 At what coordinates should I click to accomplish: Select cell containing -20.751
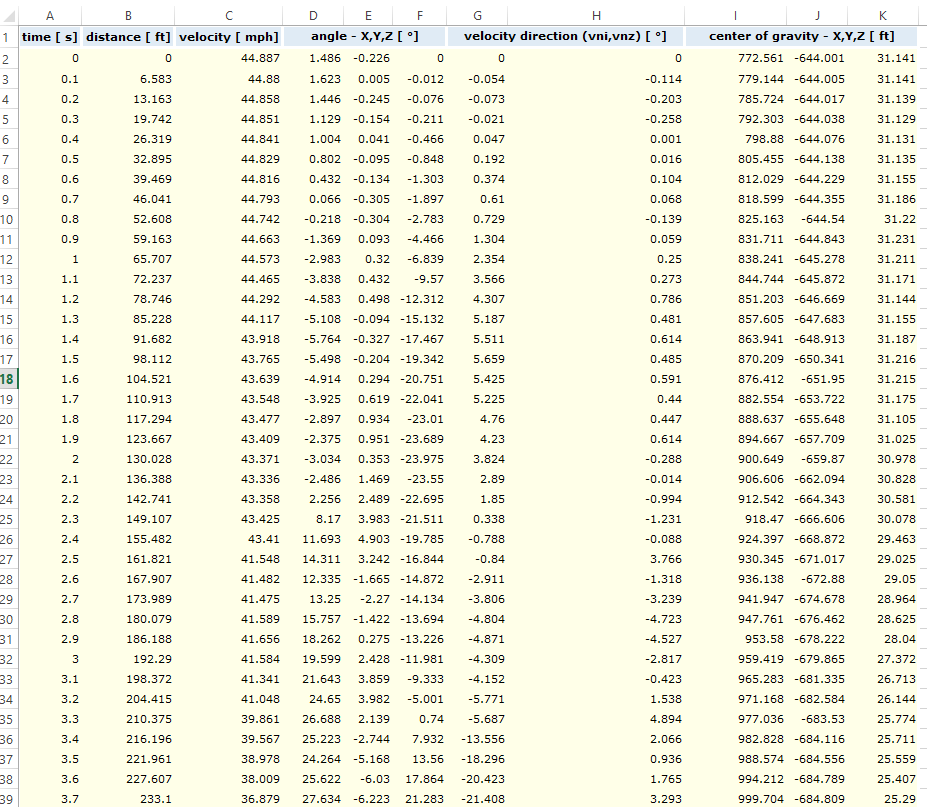click(x=419, y=379)
